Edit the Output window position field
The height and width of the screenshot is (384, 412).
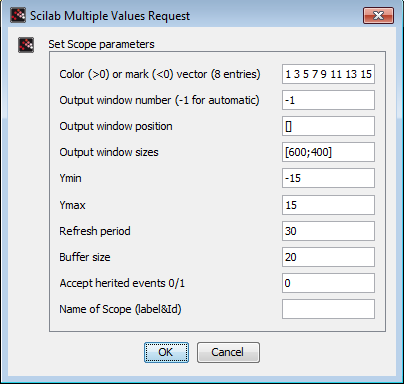pos(328,126)
